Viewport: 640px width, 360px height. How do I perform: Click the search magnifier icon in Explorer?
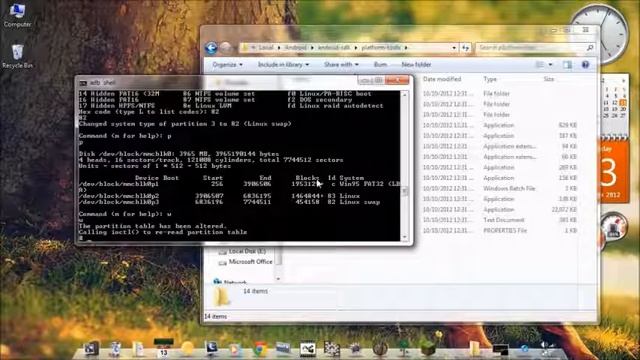(590, 48)
